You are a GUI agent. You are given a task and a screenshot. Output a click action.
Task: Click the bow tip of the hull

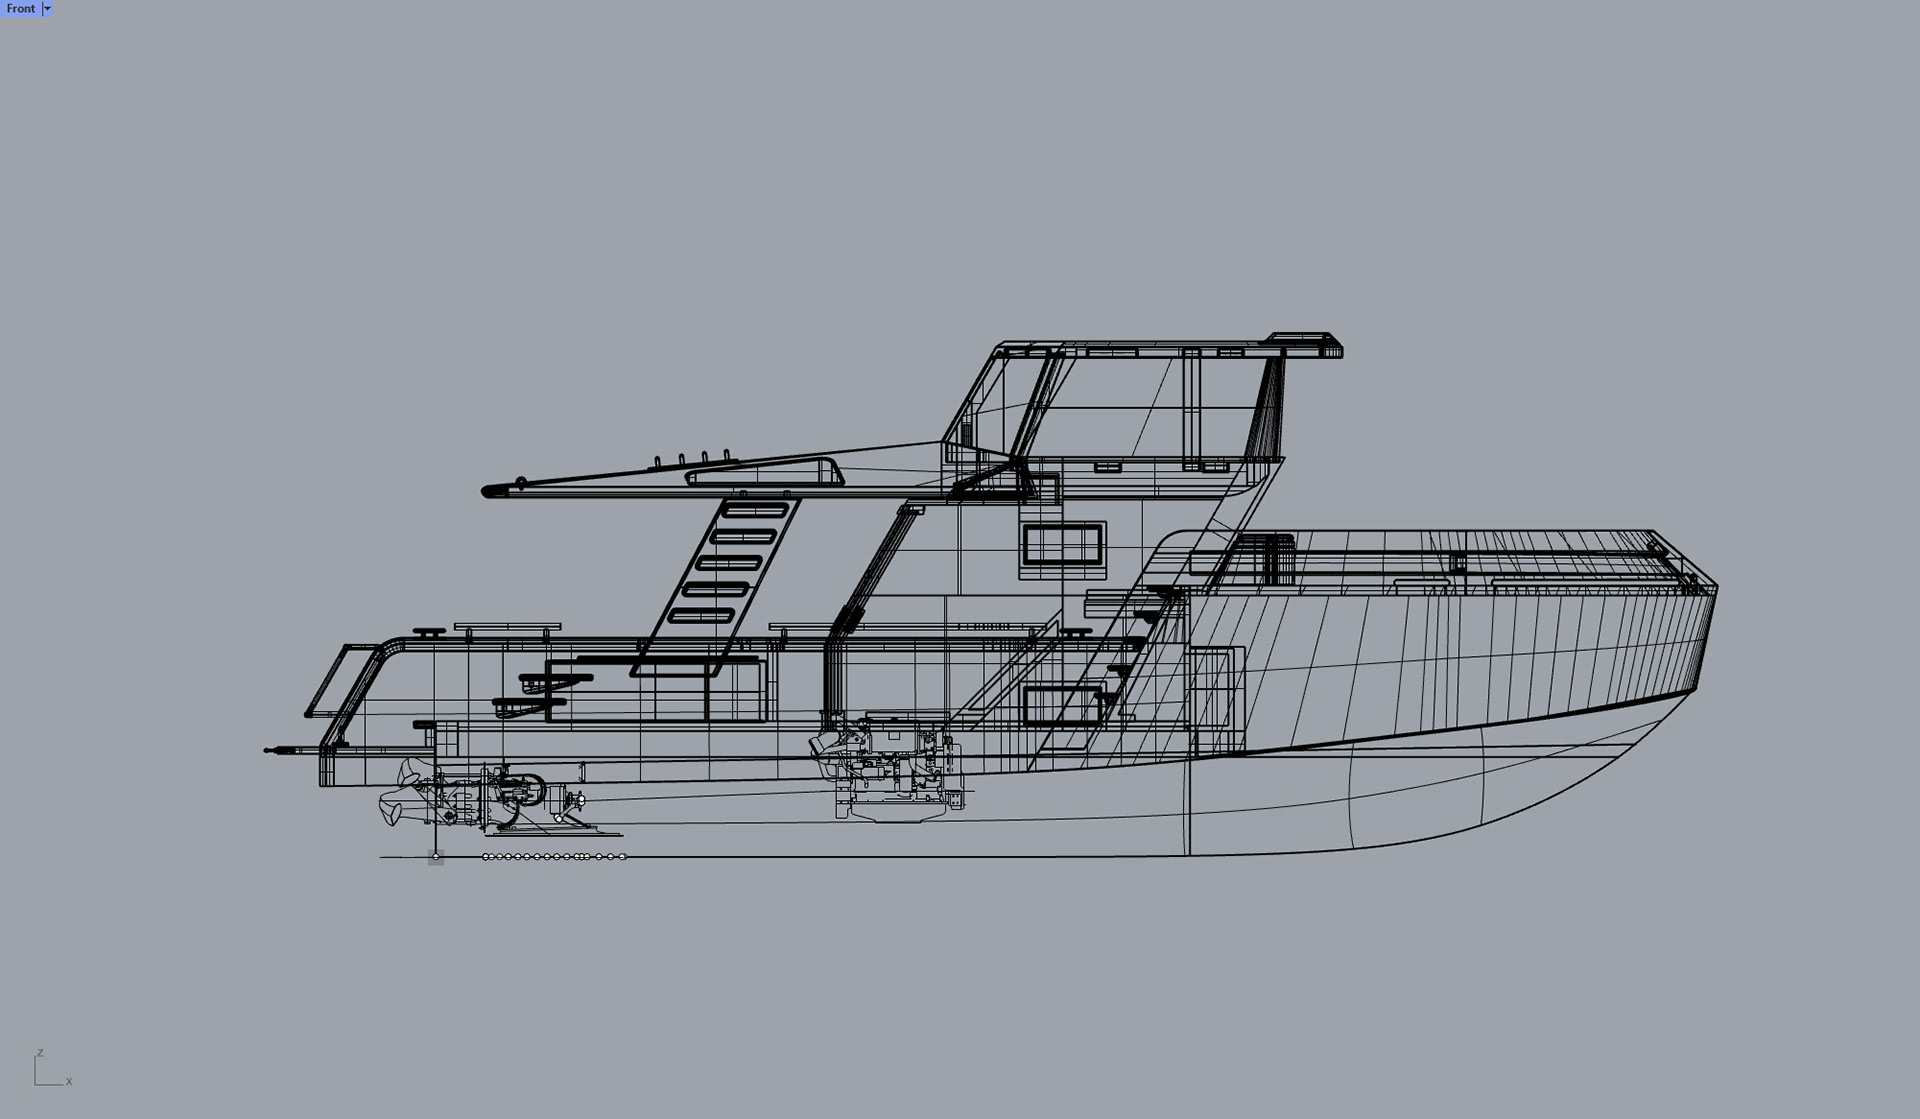[x=1716, y=588]
